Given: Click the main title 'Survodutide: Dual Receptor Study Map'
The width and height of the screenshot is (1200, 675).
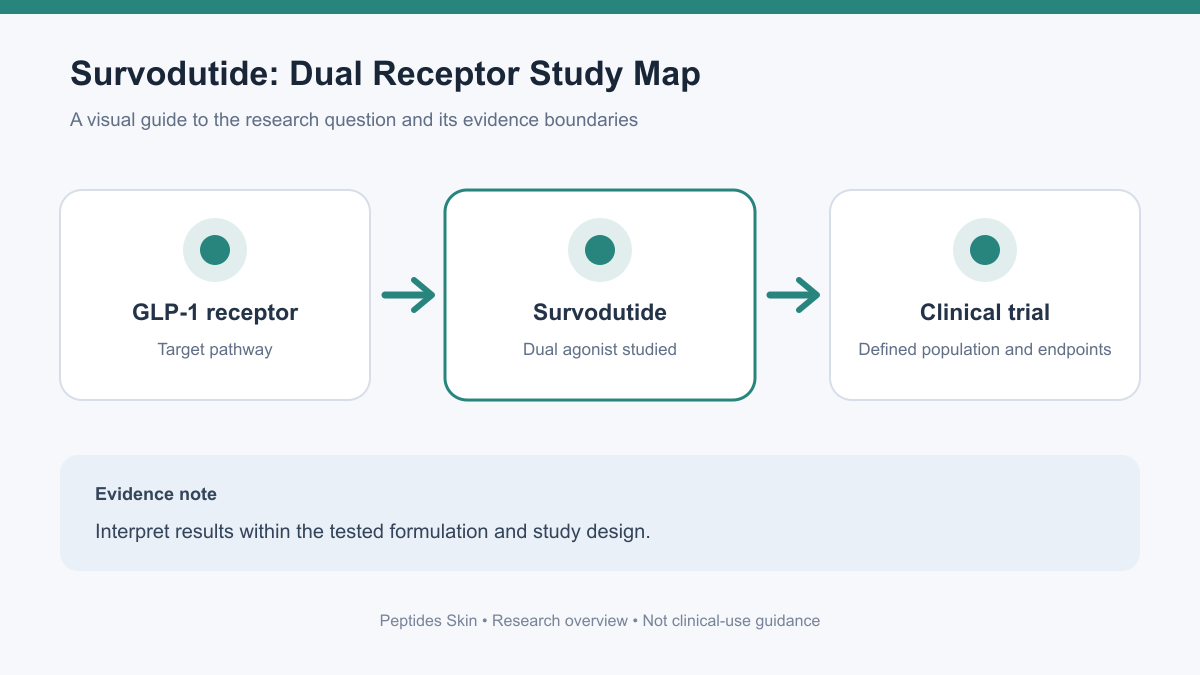Looking at the screenshot, I should (385, 75).
